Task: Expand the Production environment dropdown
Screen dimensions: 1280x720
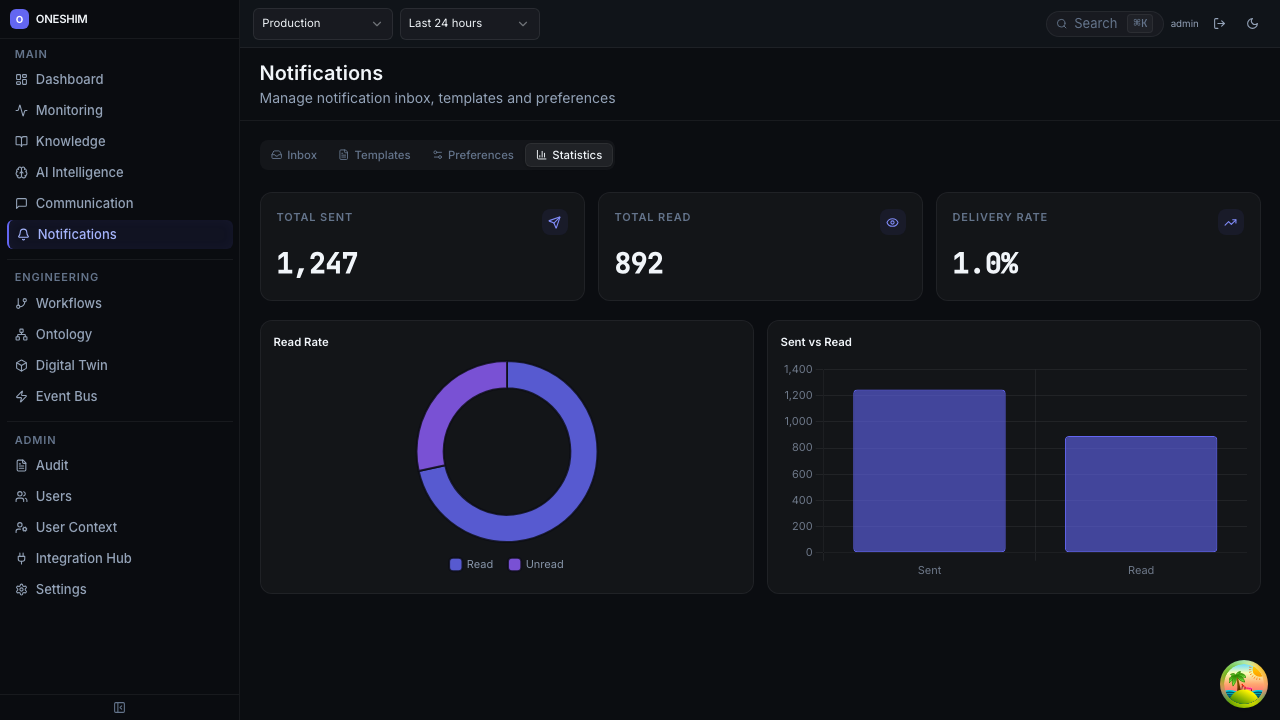Action: coord(322,24)
